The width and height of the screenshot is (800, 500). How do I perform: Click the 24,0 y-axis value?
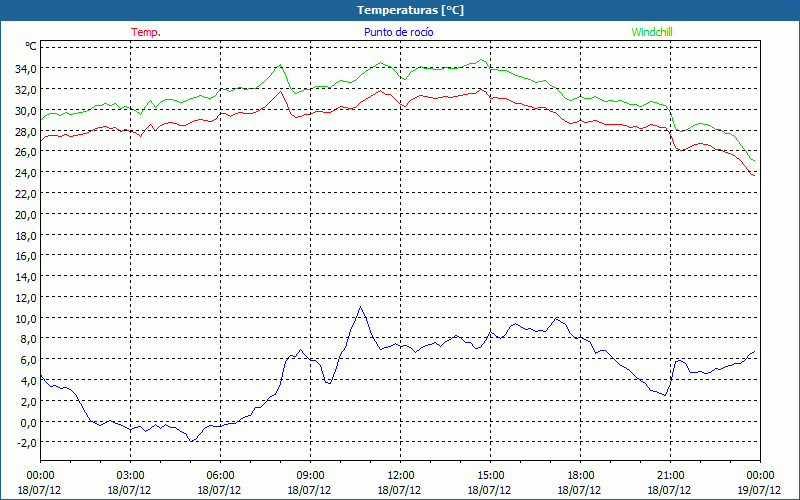26,173
